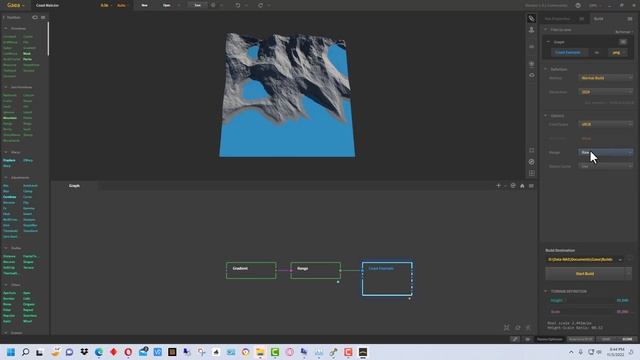Click the refresh icon at graph bottom right

[518, 328]
